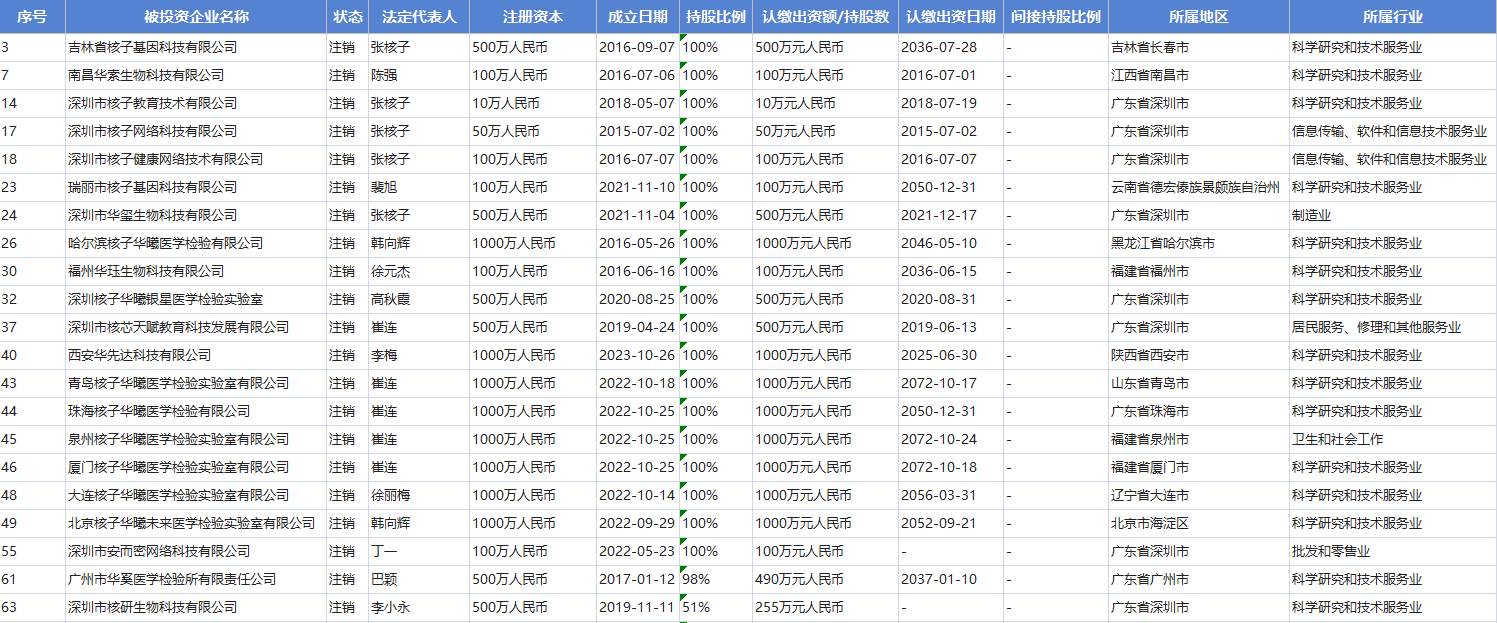The image size is (1497, 623).
Task: Select the 法定代表人 column header
Action: pyautogui.click(x=418, y=17)
